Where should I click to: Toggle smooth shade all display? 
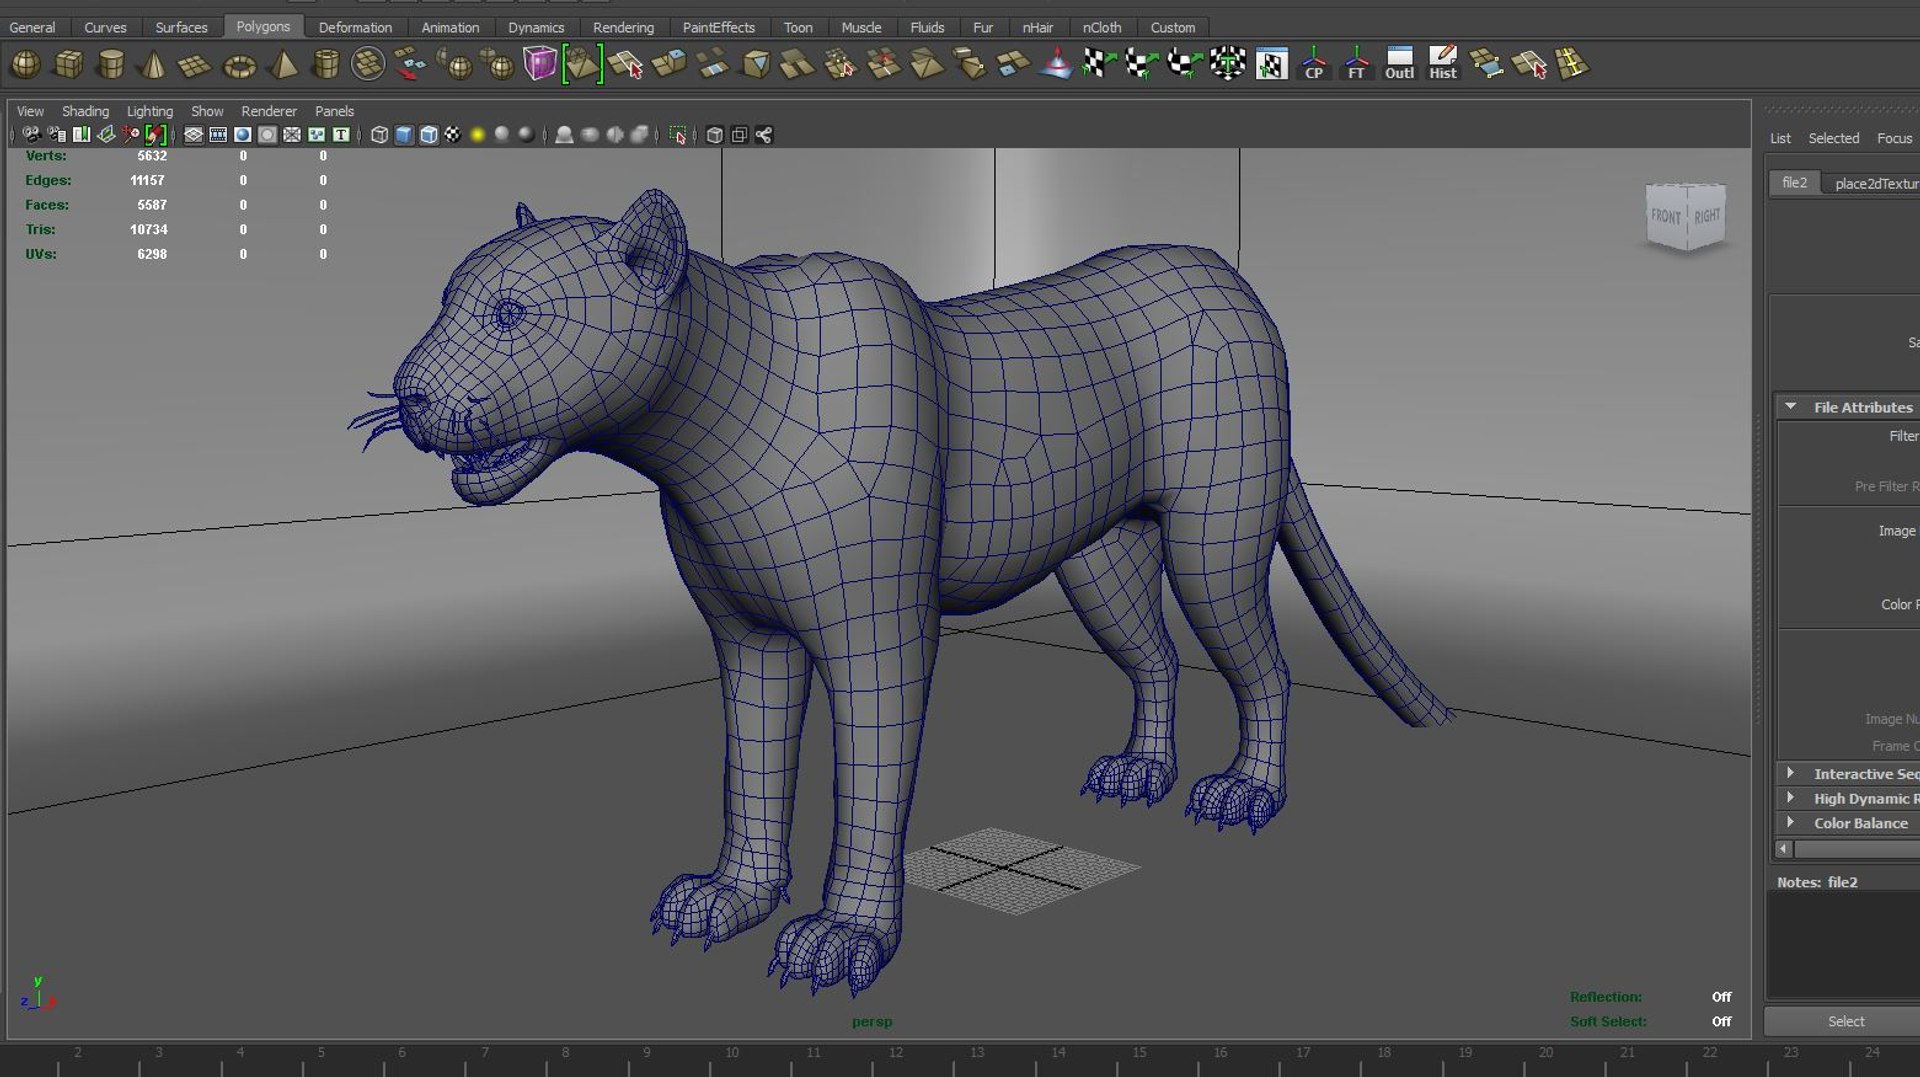tap(404, 135)
